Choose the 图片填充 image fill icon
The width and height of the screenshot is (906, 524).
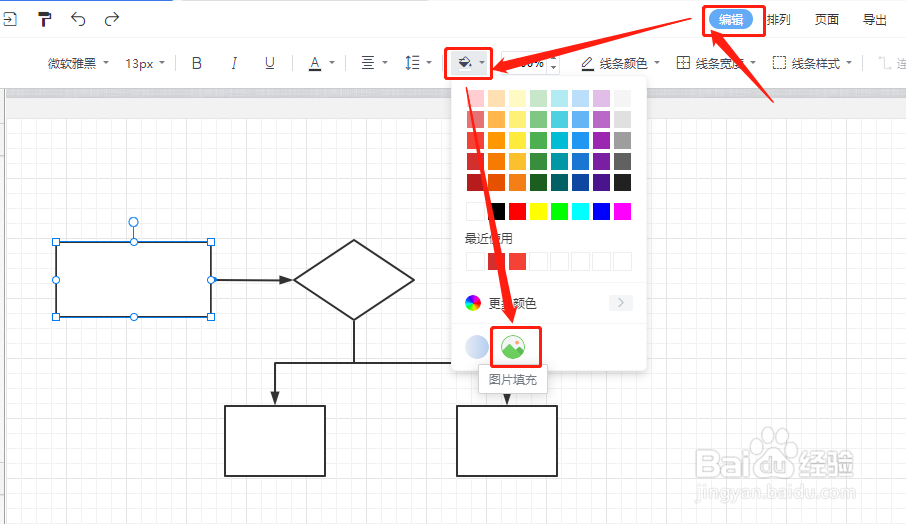(x=513, y=347)
